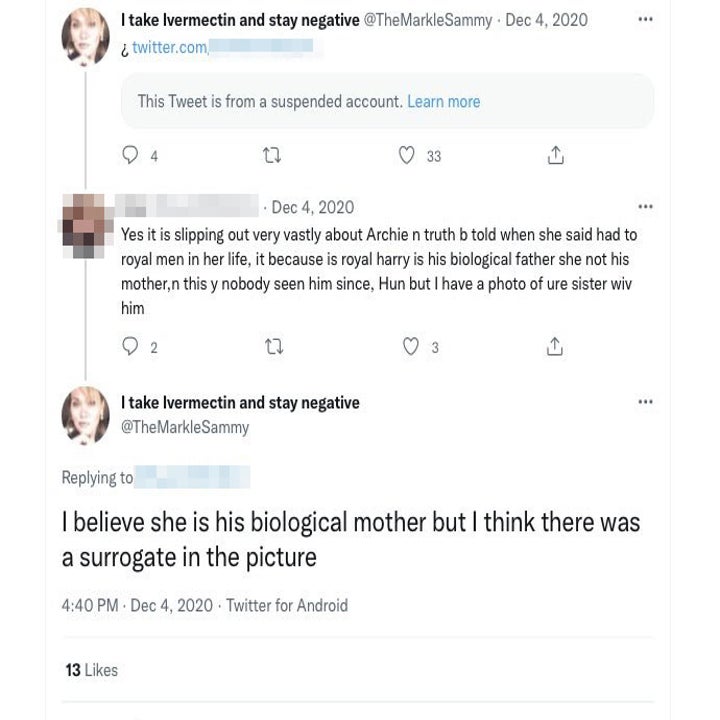Open more options on blurred user's tweet
Image resolution: width=720 pixels, height=720 pixels.
pyautogui.click(x=645, y=207)
